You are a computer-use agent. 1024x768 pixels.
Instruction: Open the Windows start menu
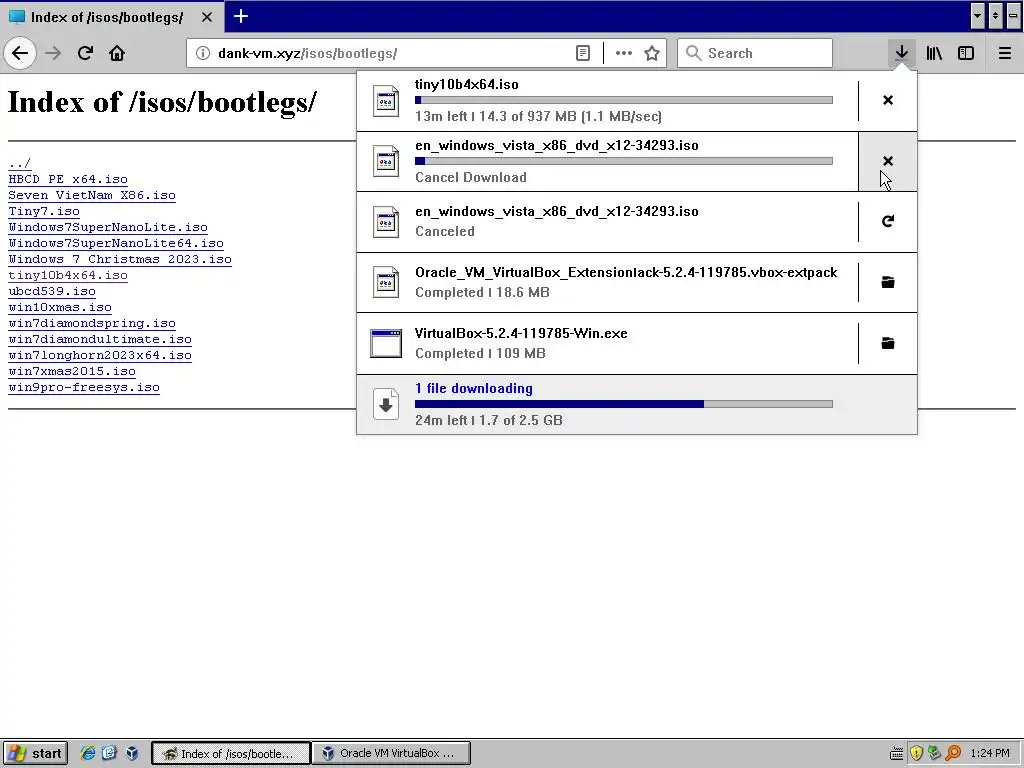pyautogui.click(x=35, y=753)
